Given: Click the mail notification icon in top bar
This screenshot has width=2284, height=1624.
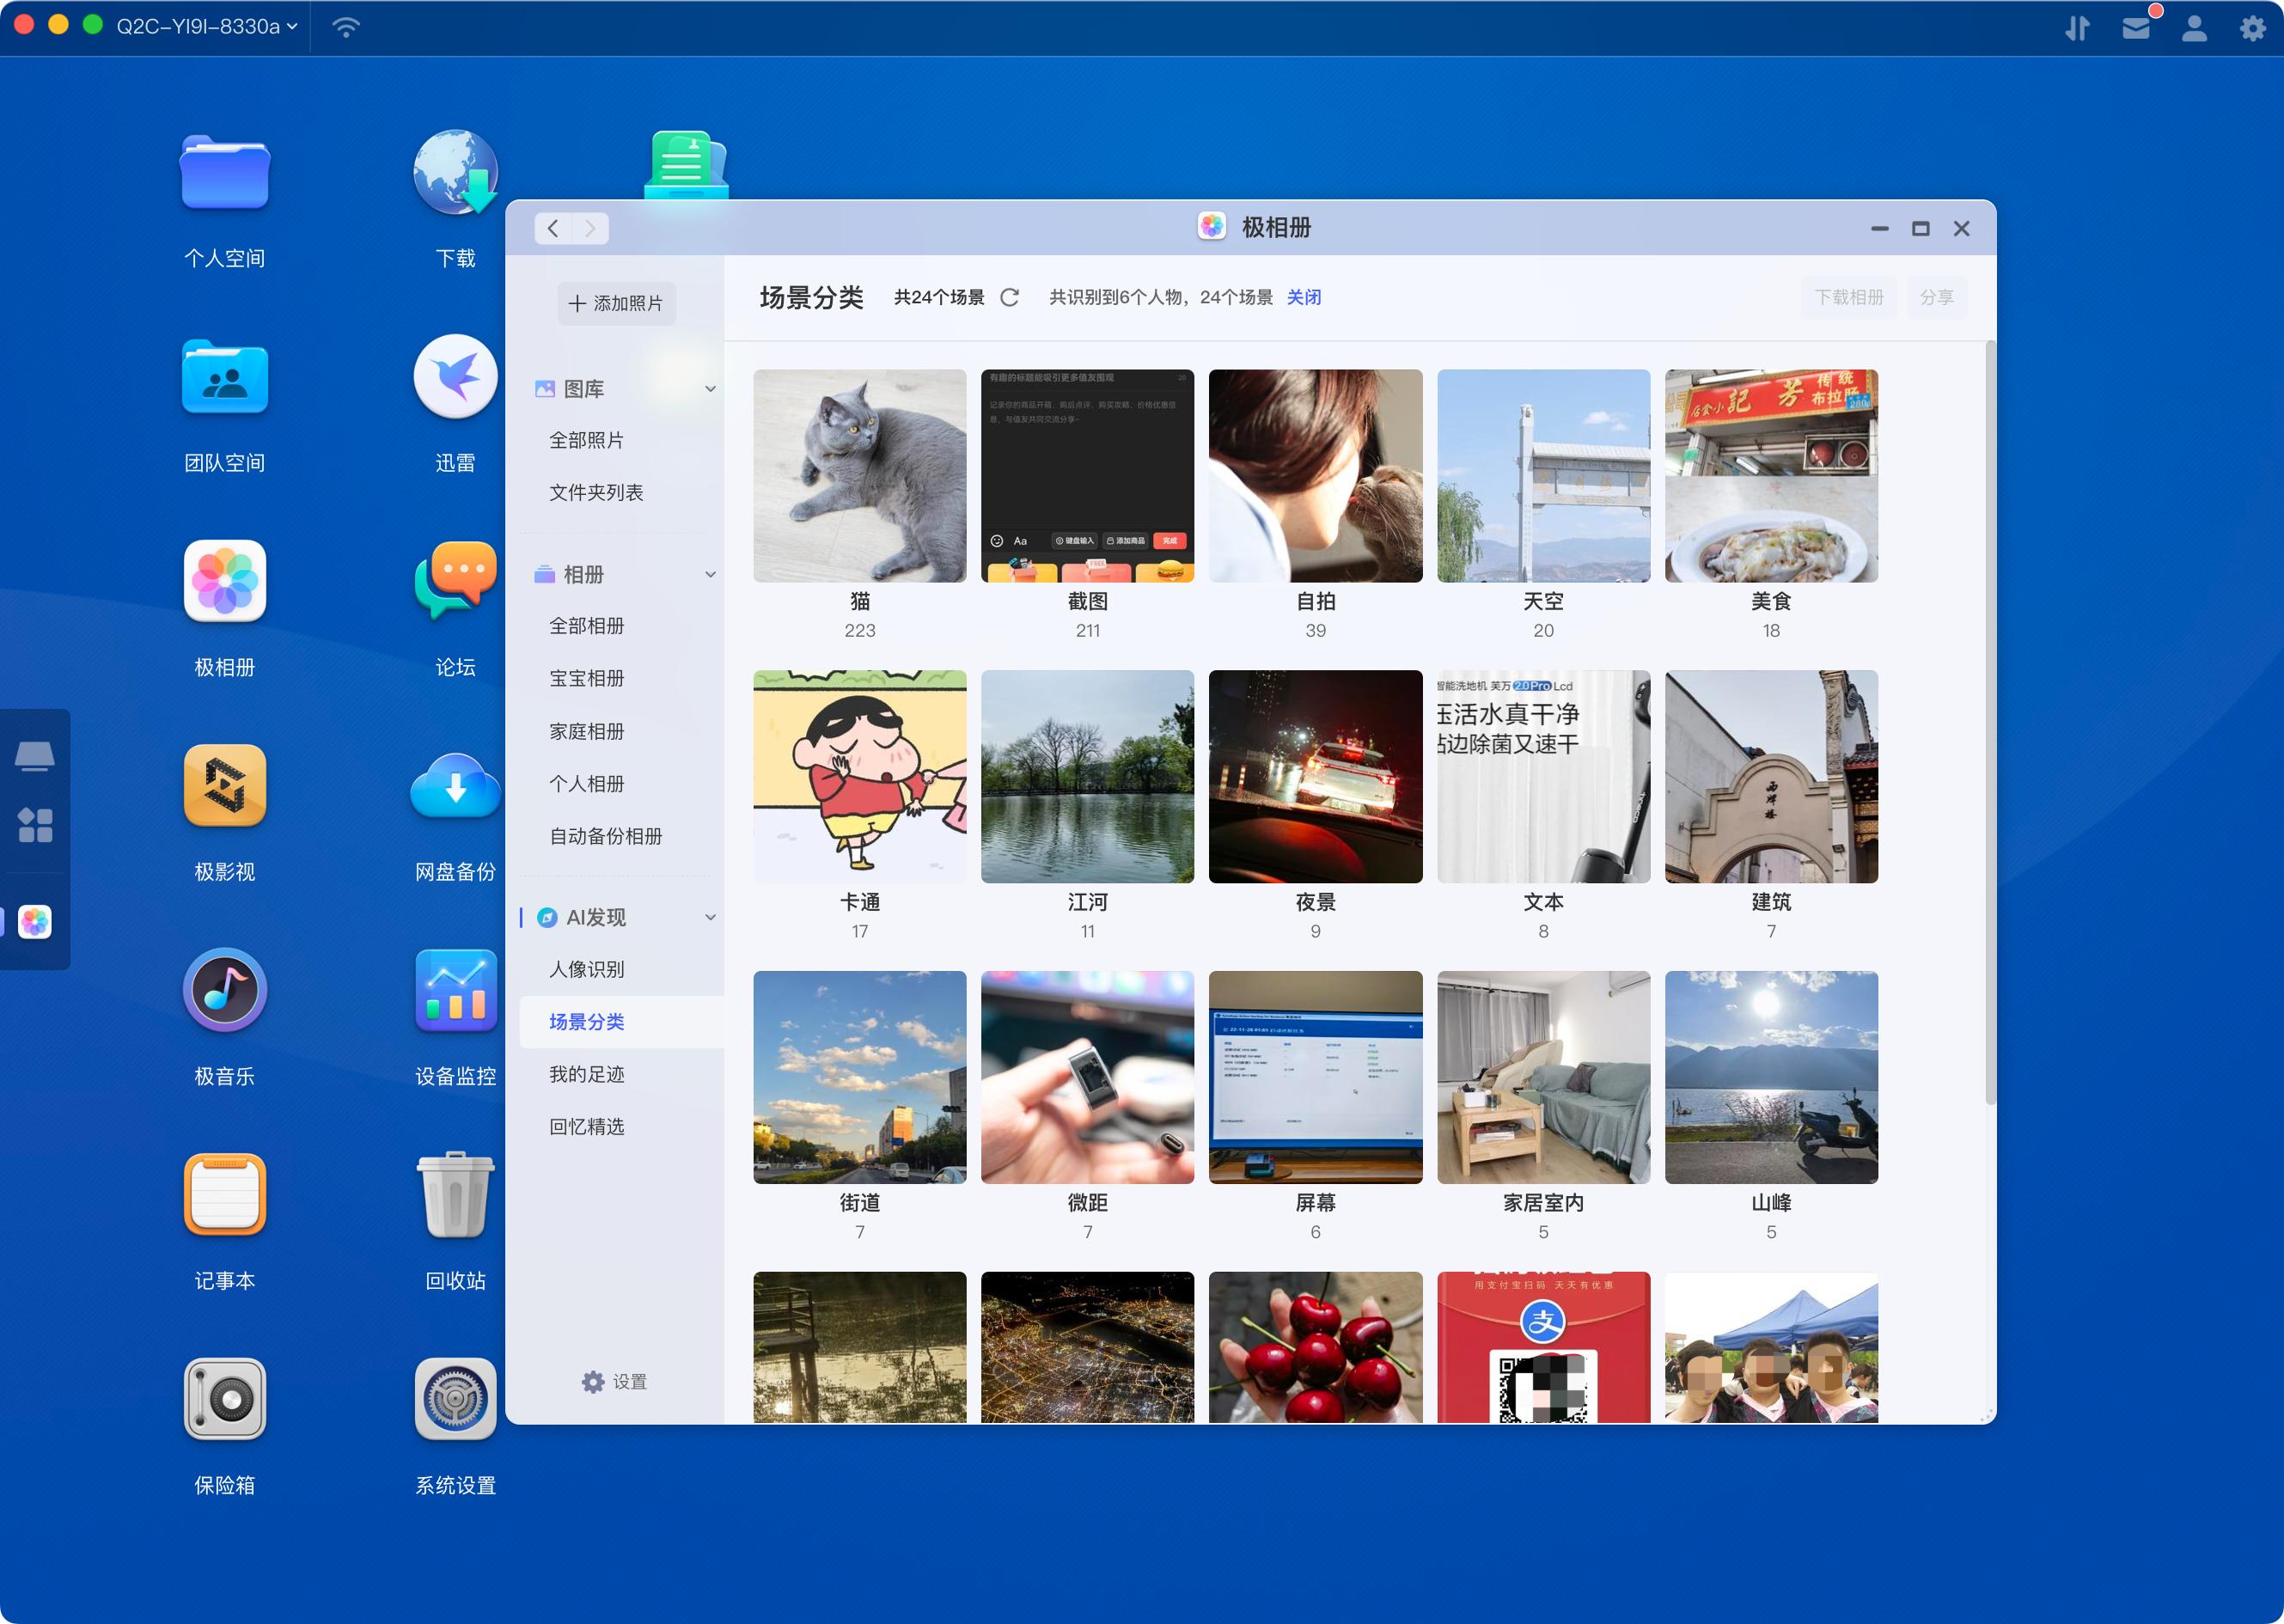Looking at the screenshot, I should click(x=2136, y=27).
